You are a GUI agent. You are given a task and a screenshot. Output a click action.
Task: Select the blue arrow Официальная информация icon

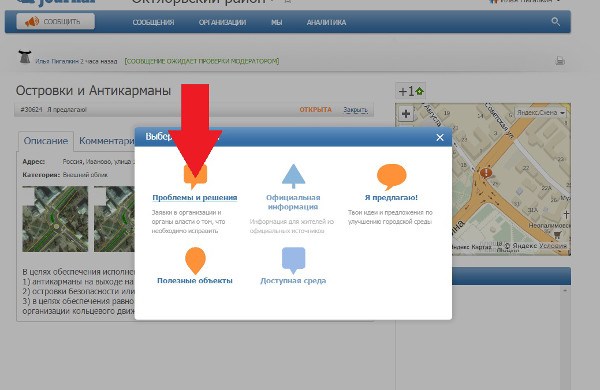[x=293, y=176]
